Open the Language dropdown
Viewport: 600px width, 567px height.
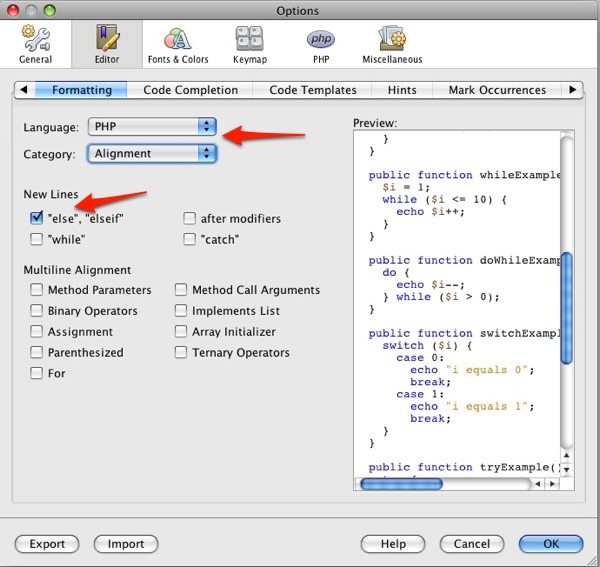[152, 127]
